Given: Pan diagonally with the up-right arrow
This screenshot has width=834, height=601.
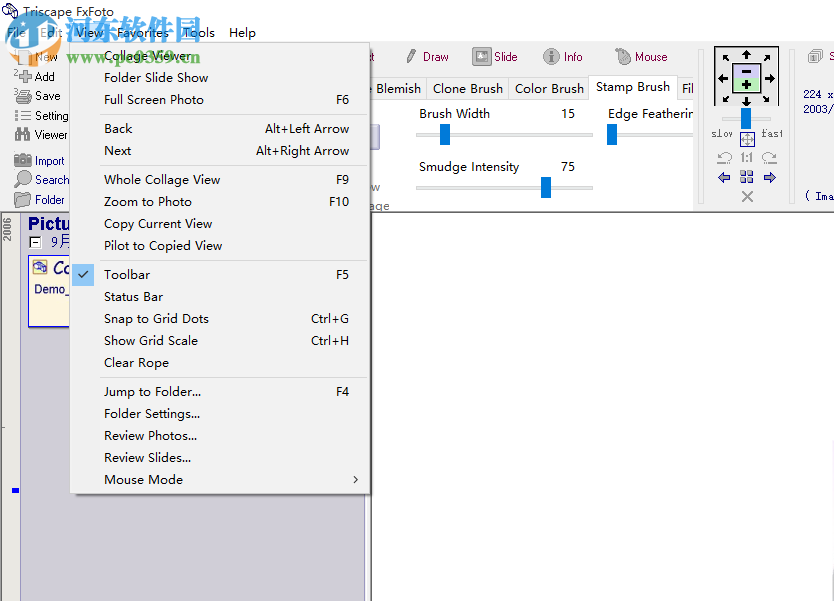Looking at the screenshot, I should pos(766,57).
